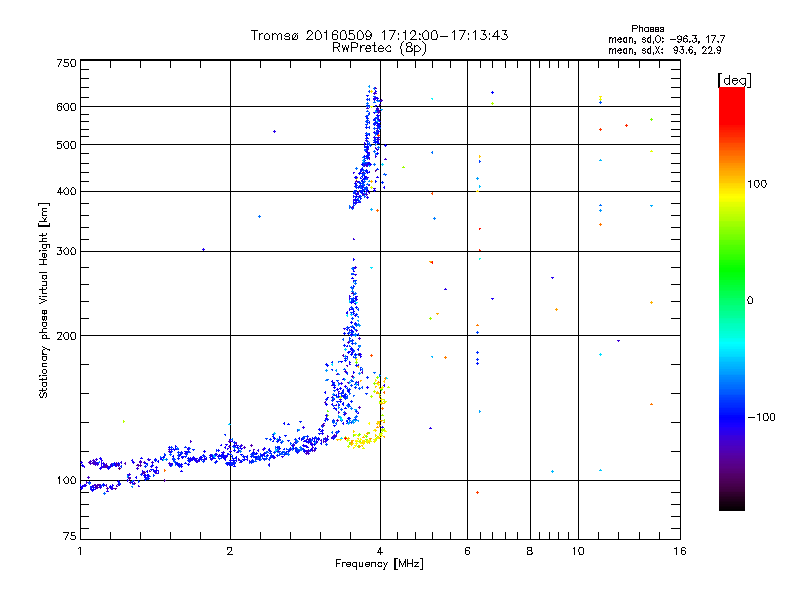This screenshot has width=800, height=600.
Task: Click the y-axis tick label '500'
Action: click(66, 145)
